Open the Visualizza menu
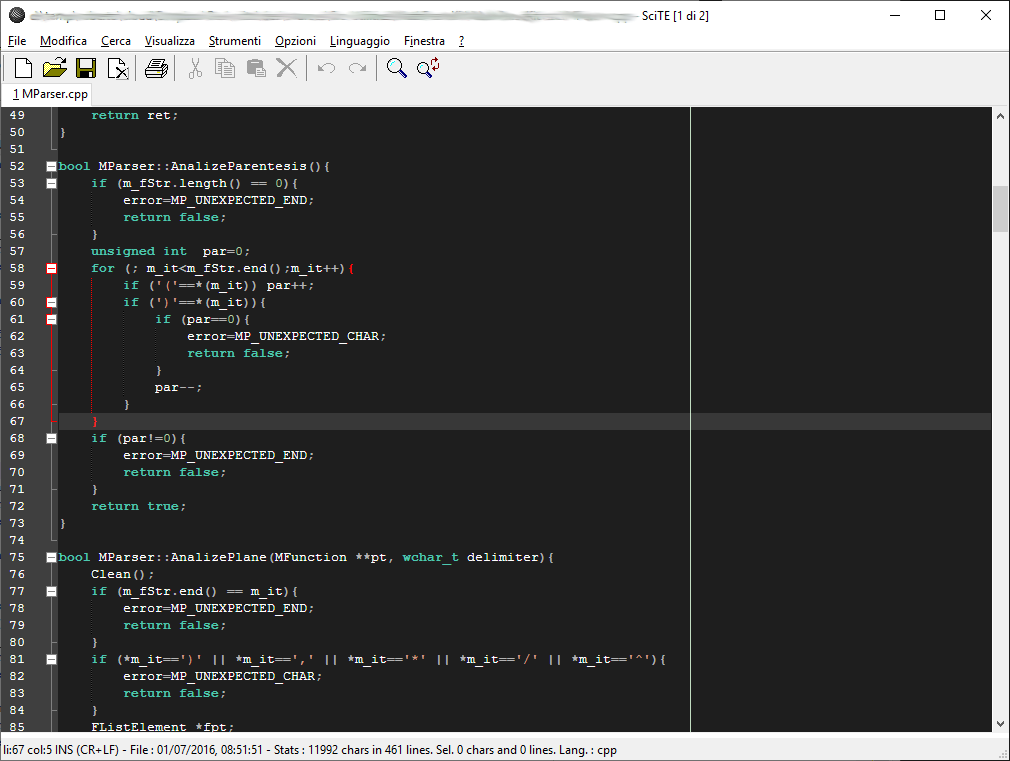 click(170, 41)
